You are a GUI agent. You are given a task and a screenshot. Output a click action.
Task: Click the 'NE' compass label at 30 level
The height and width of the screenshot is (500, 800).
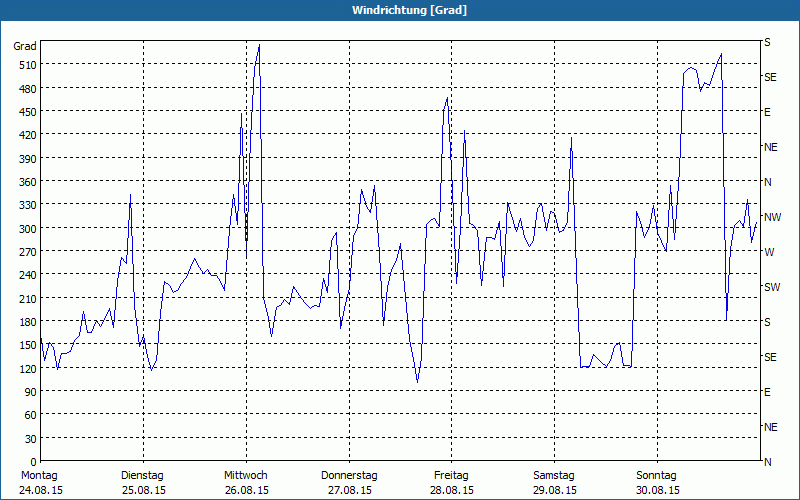(x=771, y=427)
